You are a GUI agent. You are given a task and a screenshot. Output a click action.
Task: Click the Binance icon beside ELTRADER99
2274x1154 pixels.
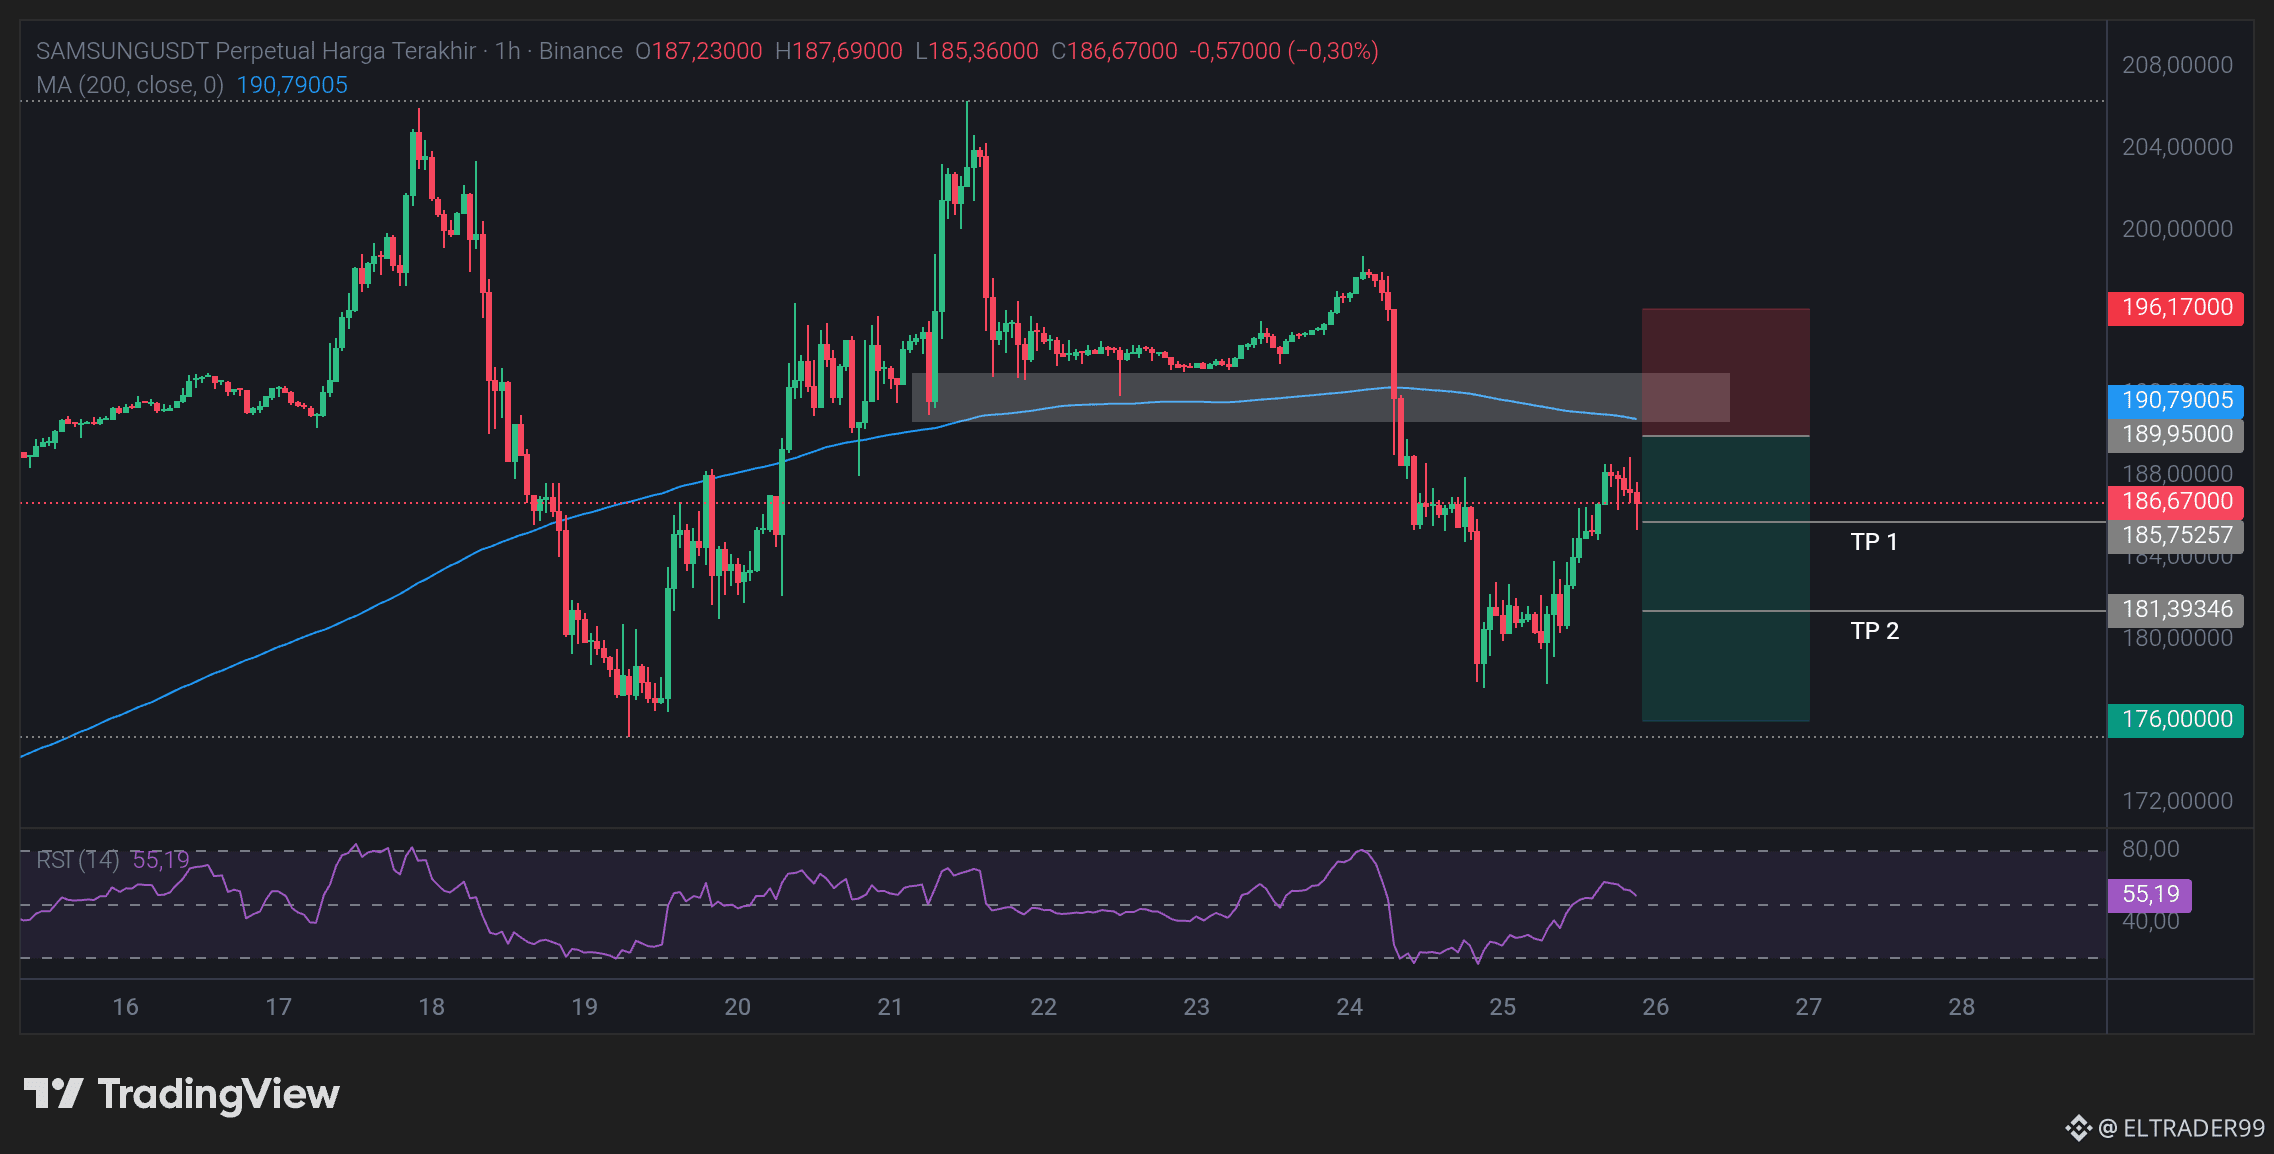2079,1128
